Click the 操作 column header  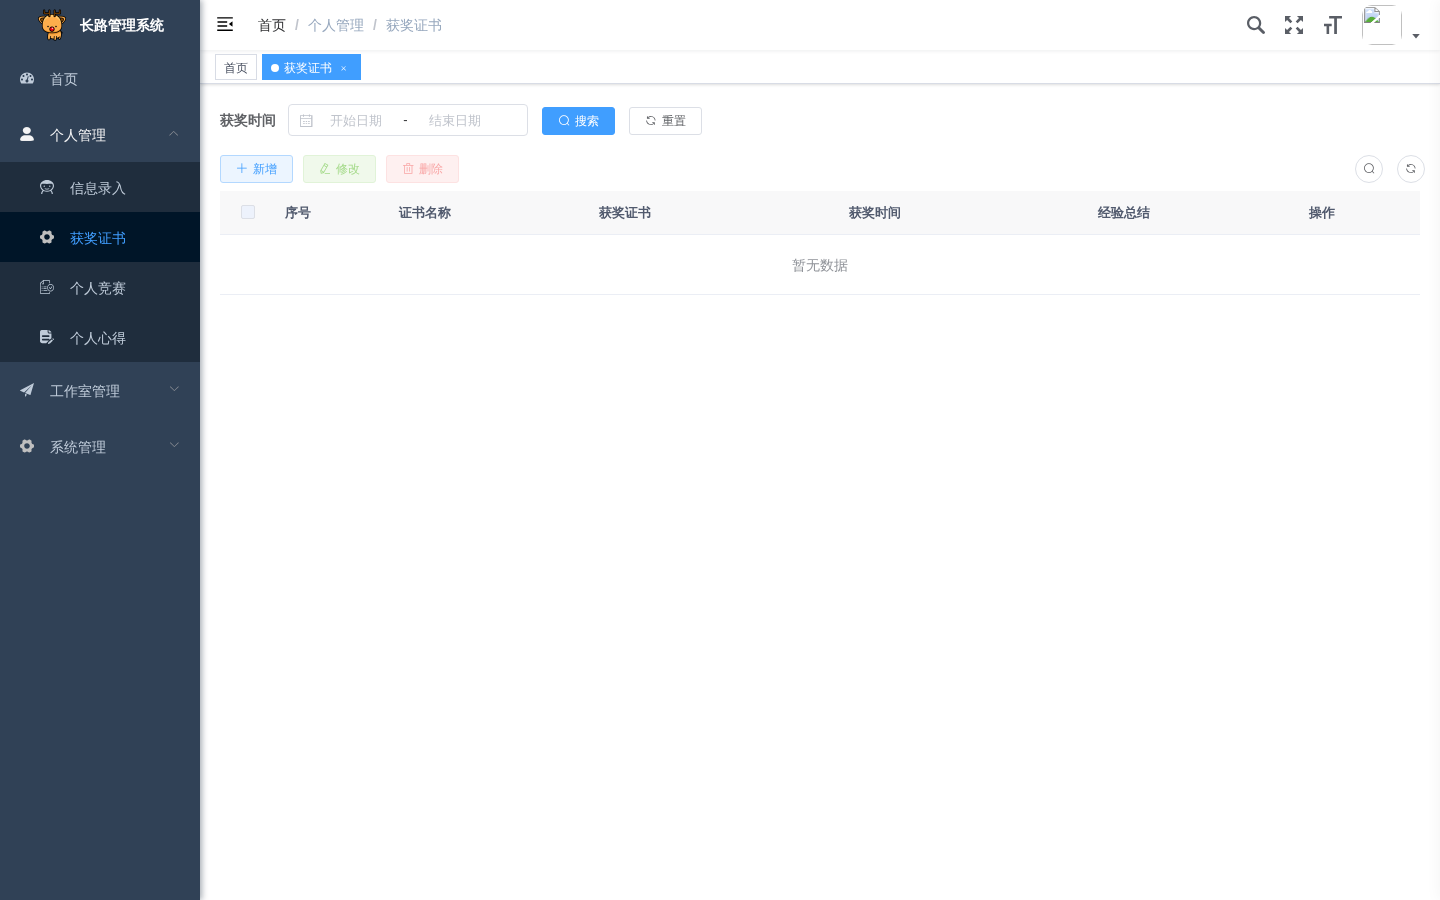(1322, 213)
